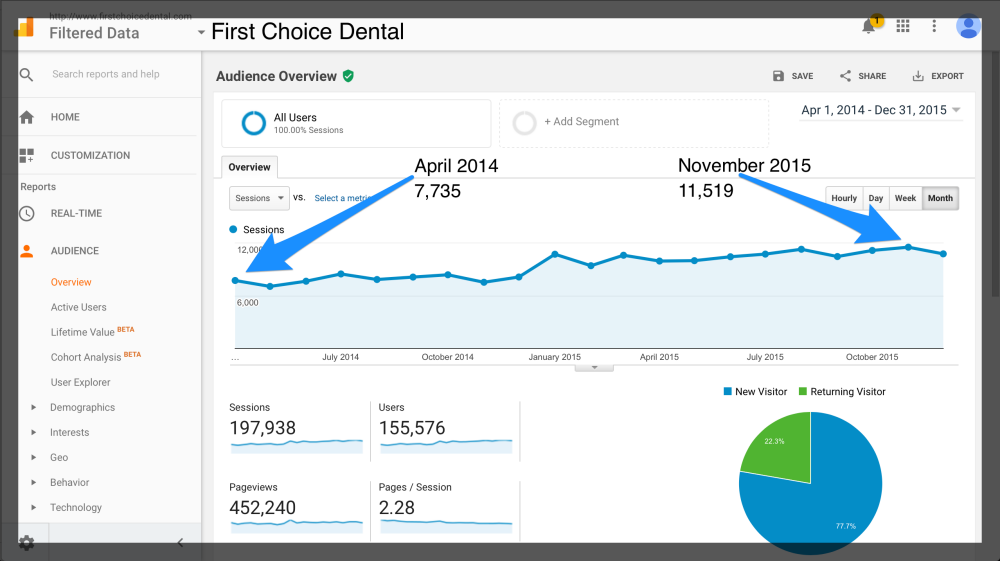
Task: Click the Customization dashboard icon
Action: (x=27, y=156)
